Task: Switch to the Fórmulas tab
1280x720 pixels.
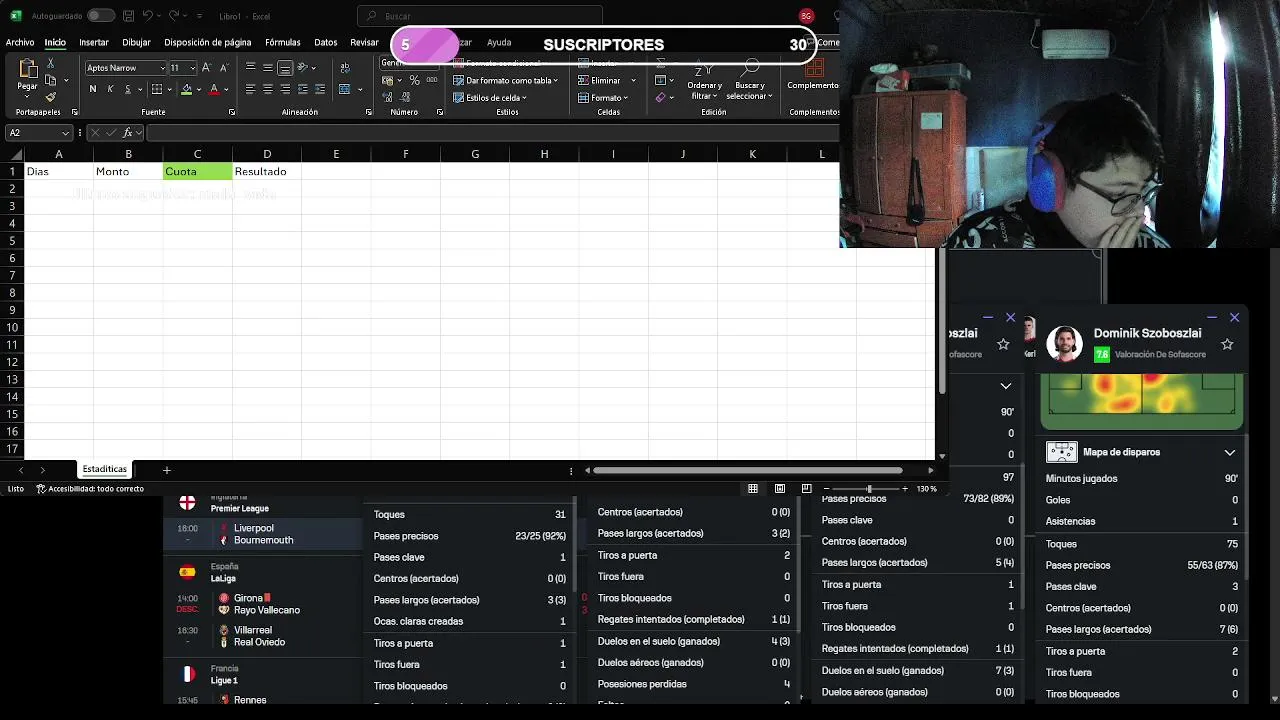Action: coord(283,42)
